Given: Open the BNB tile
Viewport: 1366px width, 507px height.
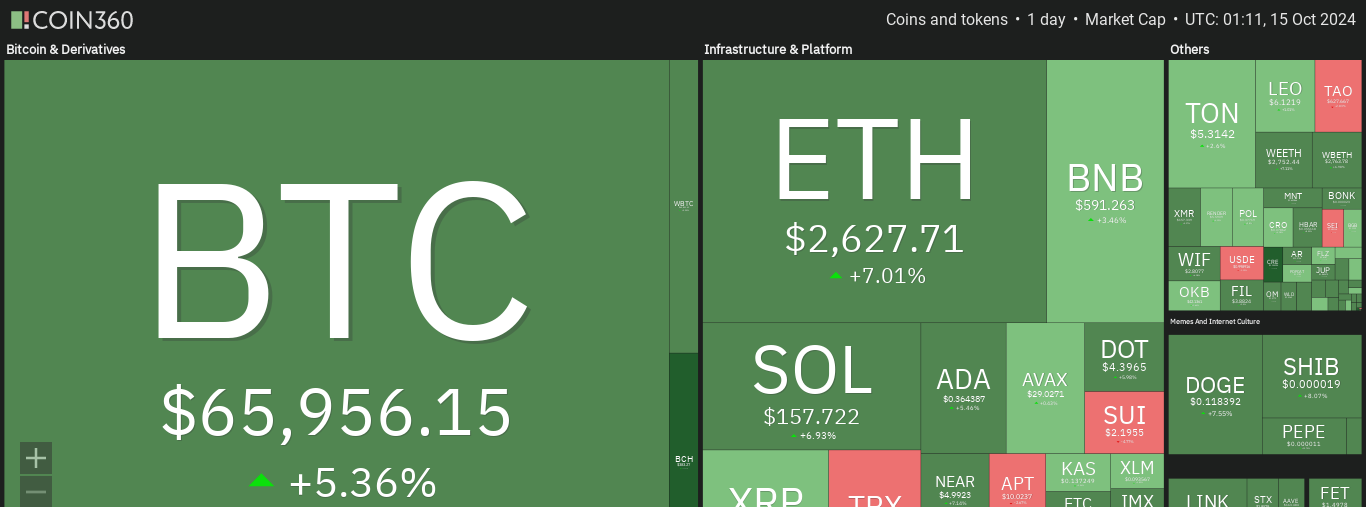Looking at the screenshot, I should [x=1106, y=191].
